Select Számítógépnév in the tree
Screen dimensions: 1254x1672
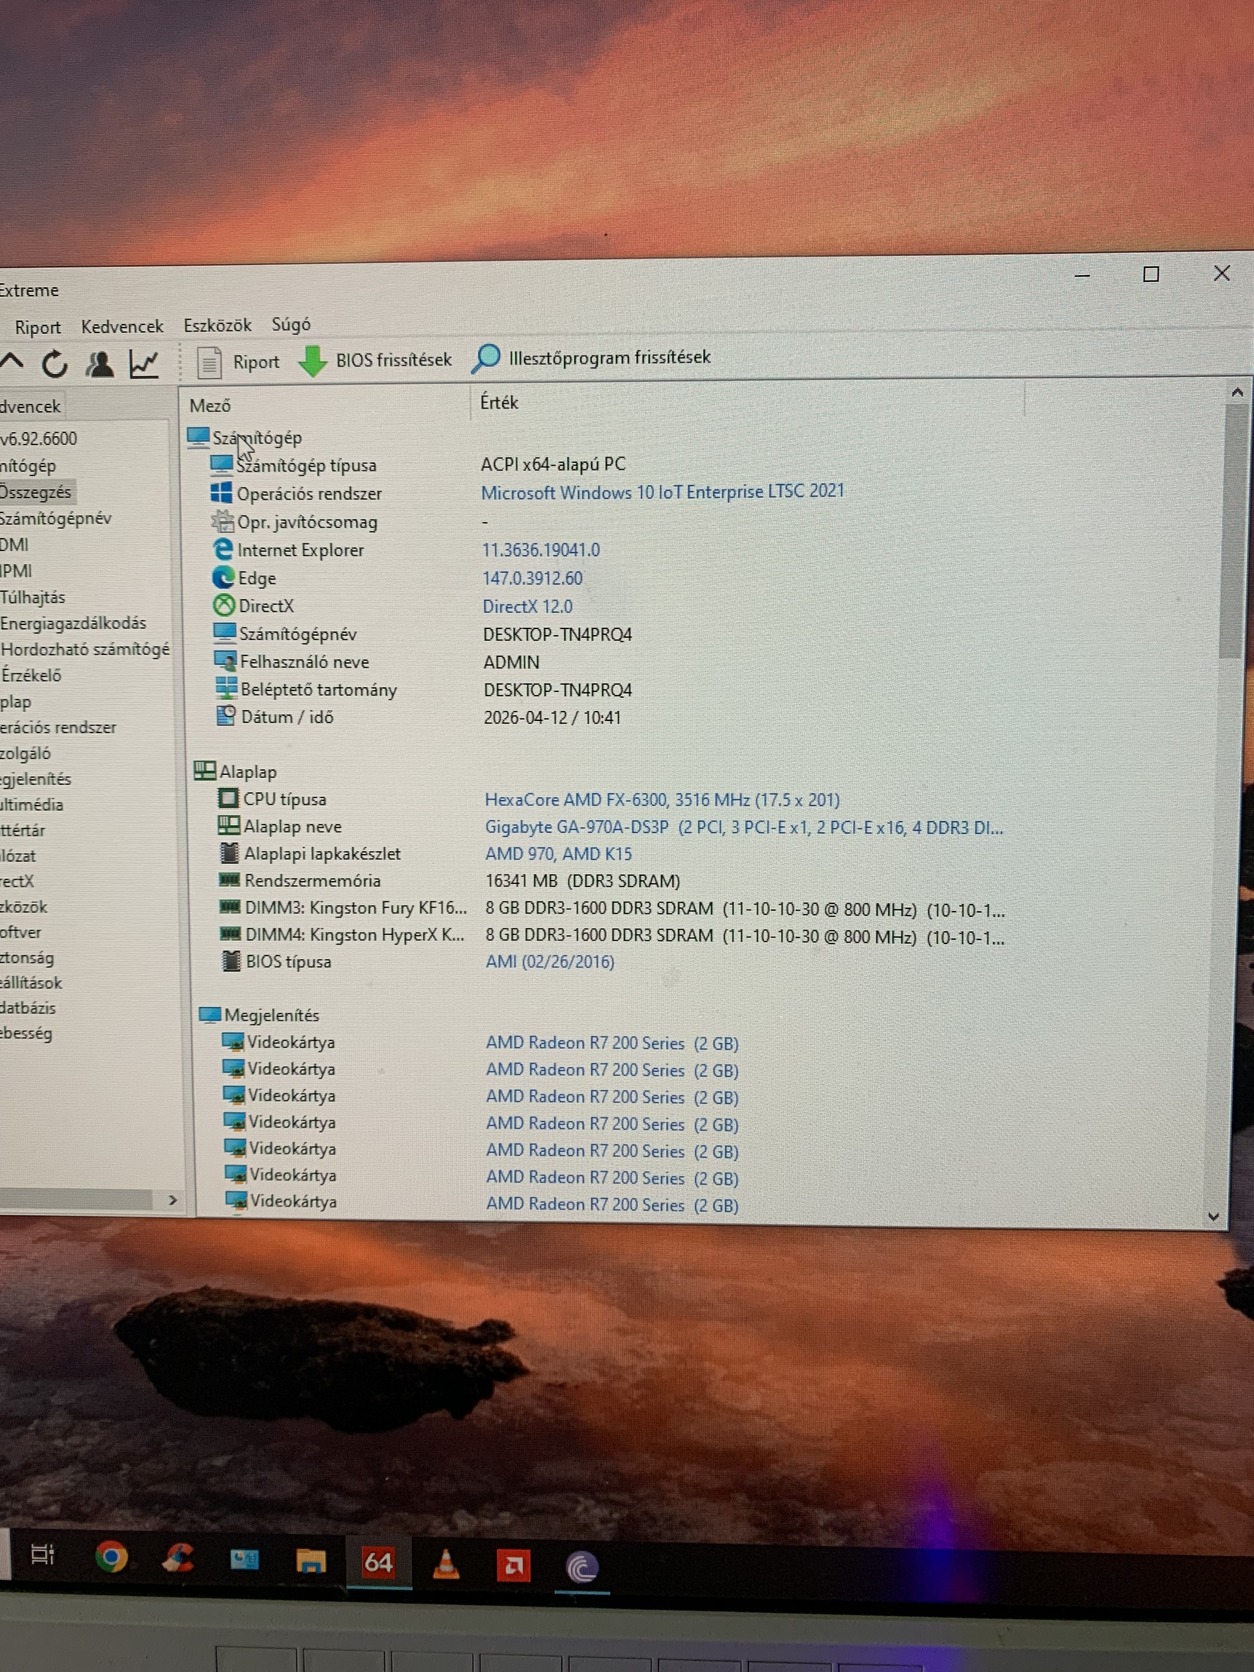click(56, 518)
